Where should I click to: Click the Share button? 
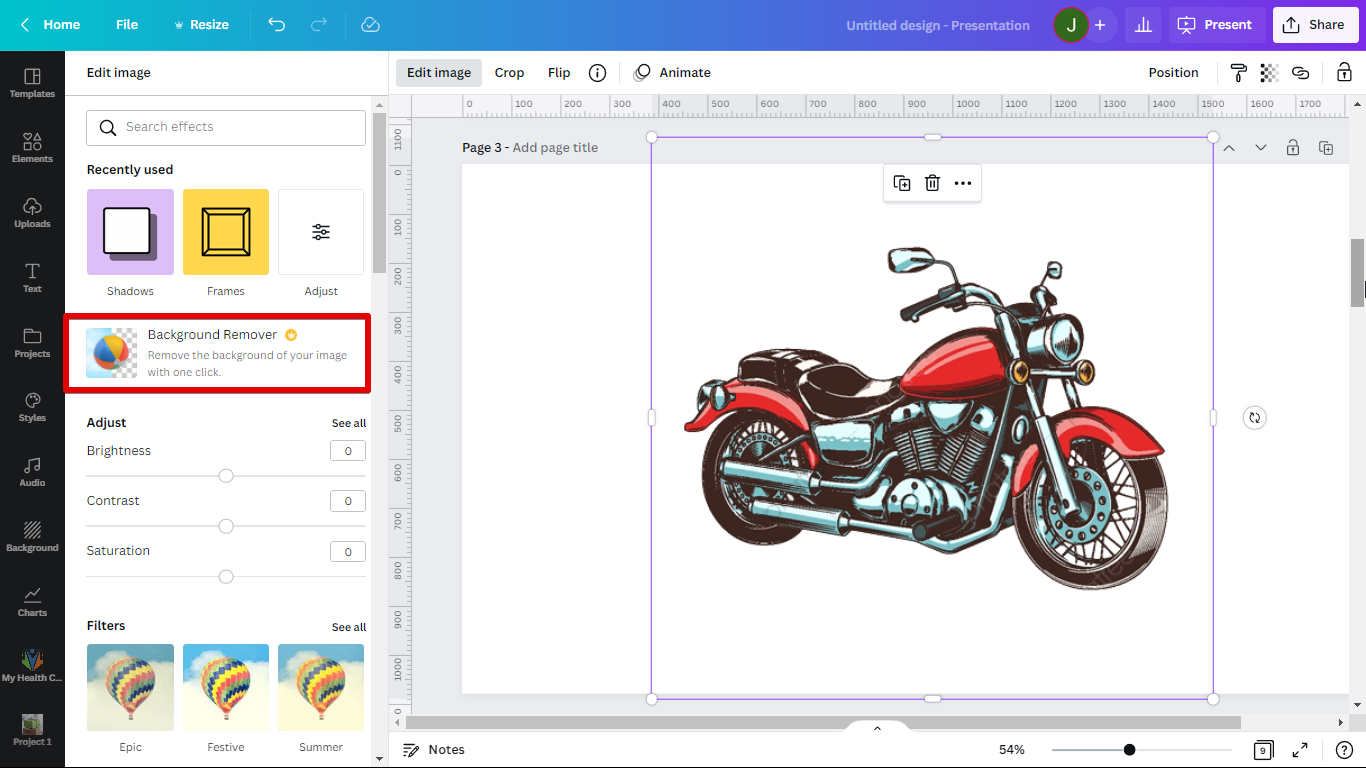pyautogui.click(x=1314, y=25)
